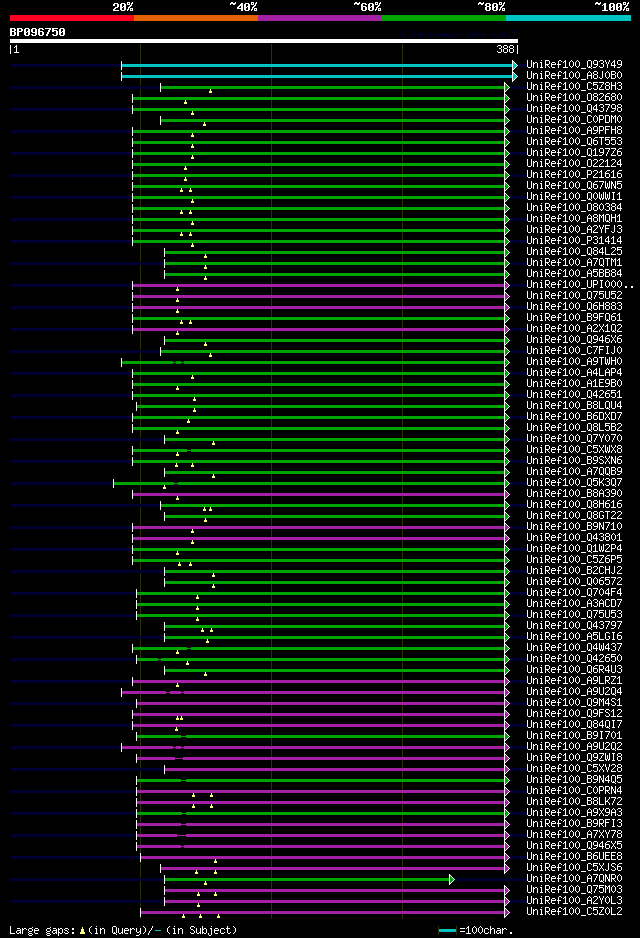This screenshot has width=640, height=938.
Task: Open hit UniRef100_Q7Y070
Action: 574,438
